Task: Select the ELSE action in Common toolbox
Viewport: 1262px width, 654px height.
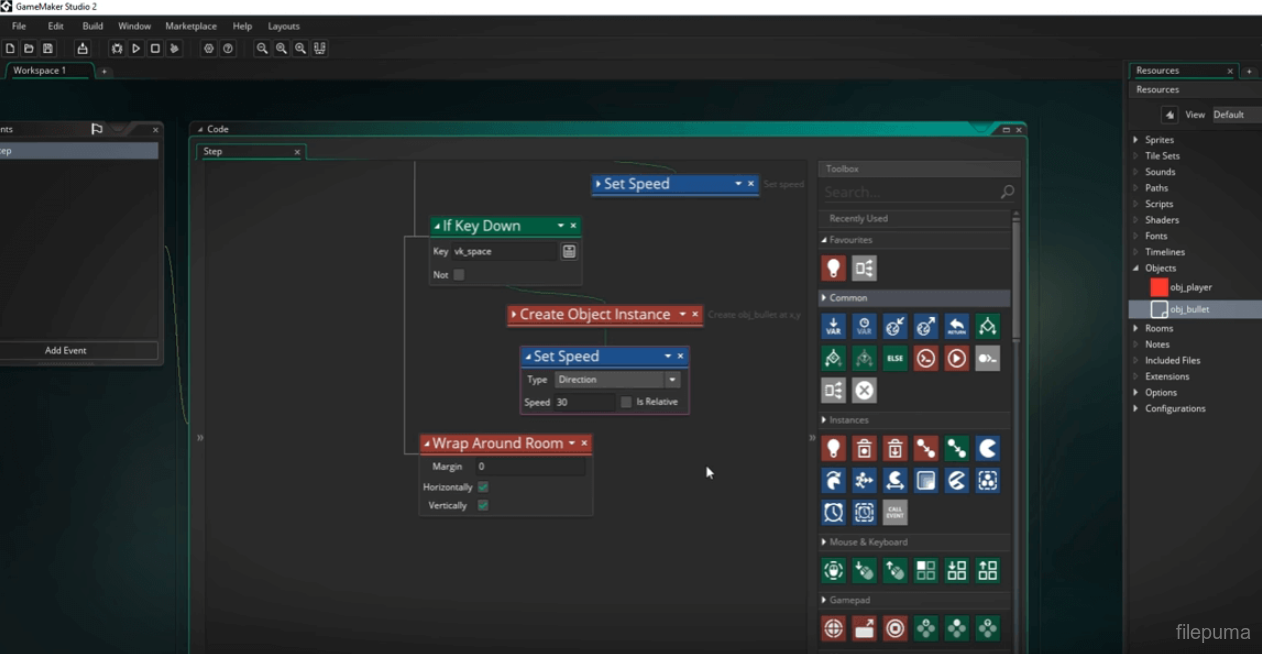Action: [895, 358]
